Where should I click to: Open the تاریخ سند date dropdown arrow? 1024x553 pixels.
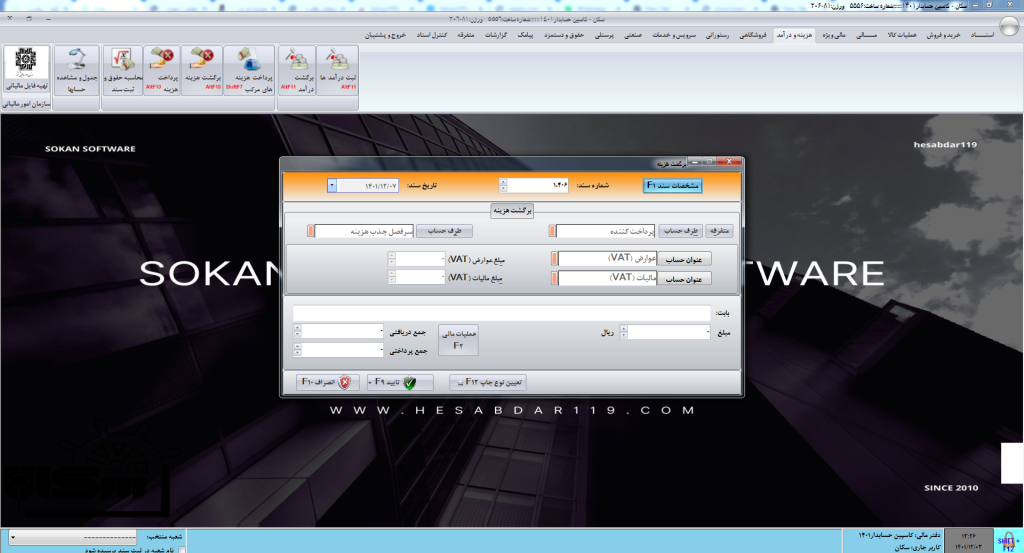coord(332,185)
